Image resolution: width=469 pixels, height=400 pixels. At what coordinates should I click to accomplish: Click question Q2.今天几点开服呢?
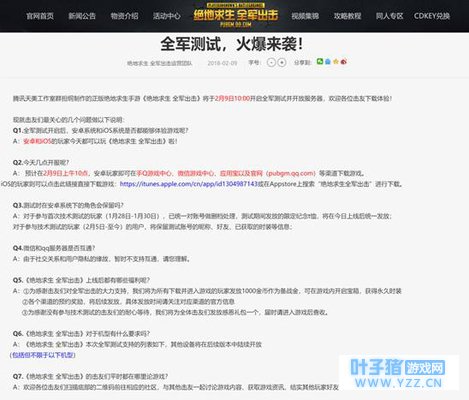41,162
